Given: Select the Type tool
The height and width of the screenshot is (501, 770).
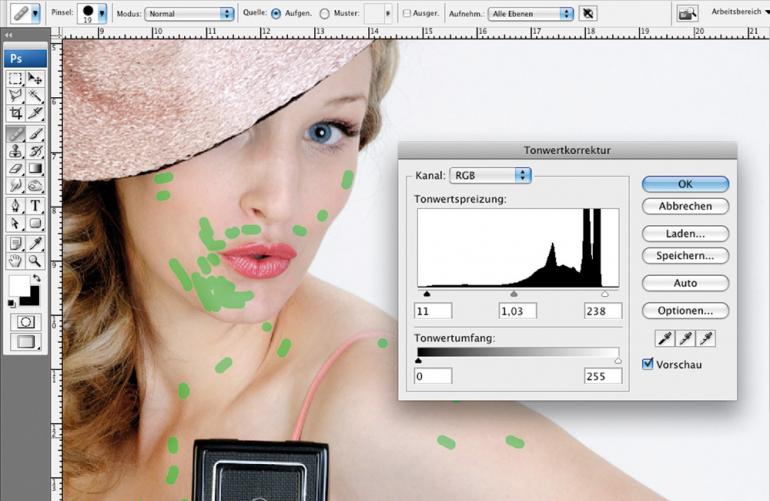Looking at the screenshot, I should tap(35, 206).
